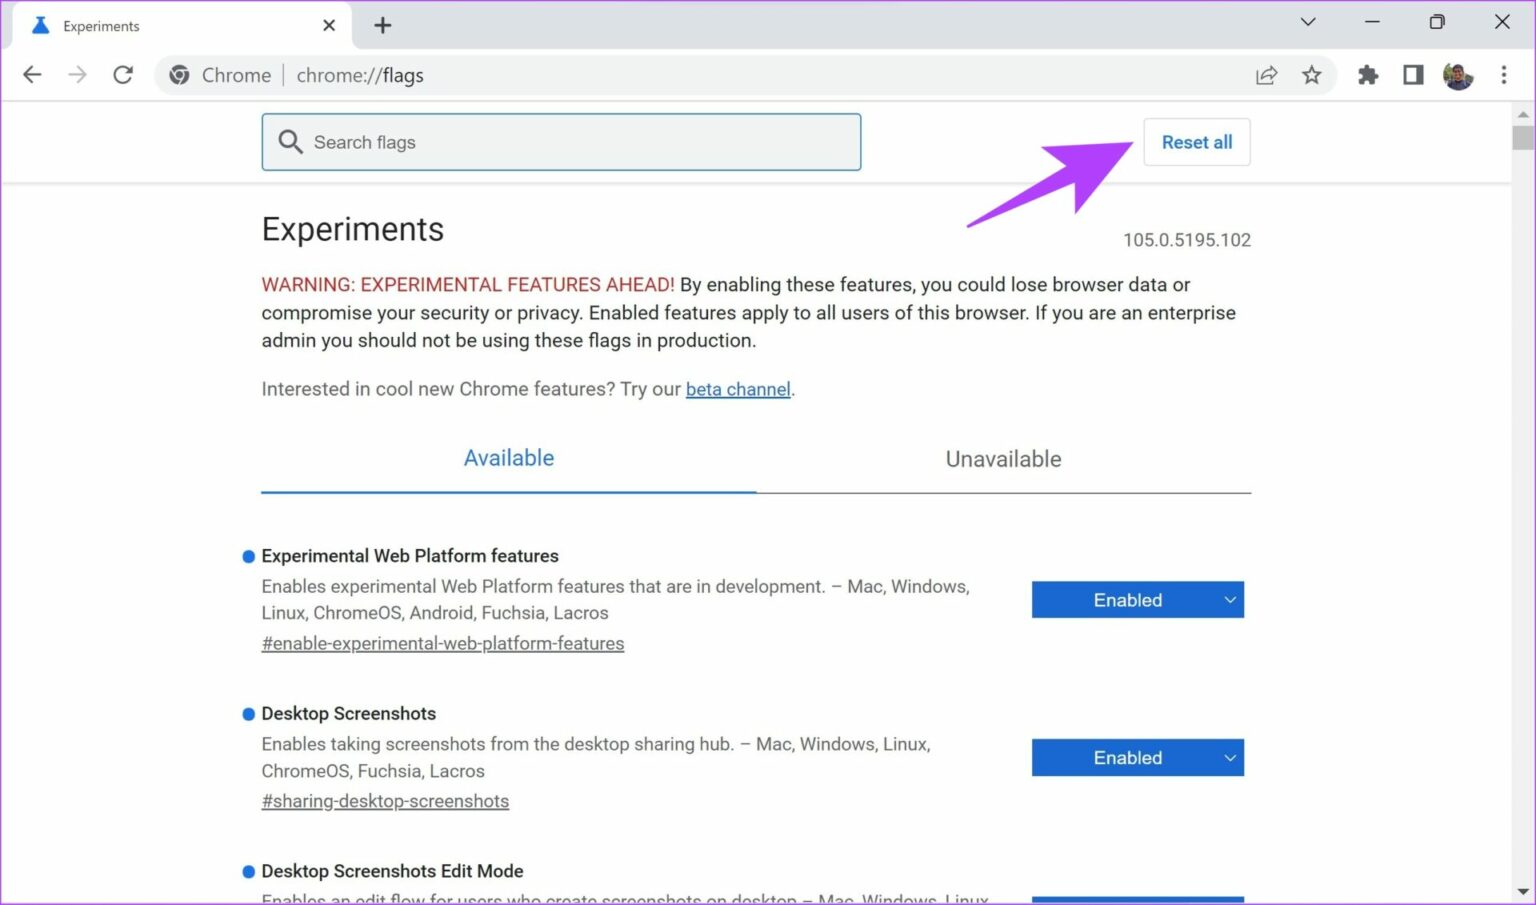Screen dimensions: 1536x905
Task: Open the beta channel link
Action: [x=738, y=389]
